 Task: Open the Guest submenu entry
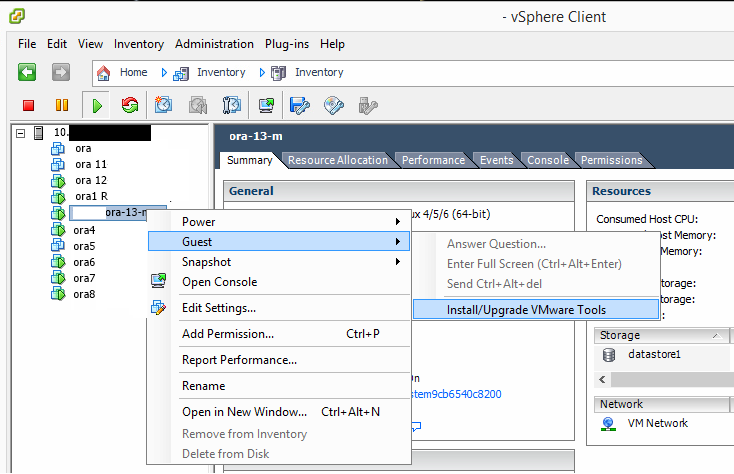[279, 241]
